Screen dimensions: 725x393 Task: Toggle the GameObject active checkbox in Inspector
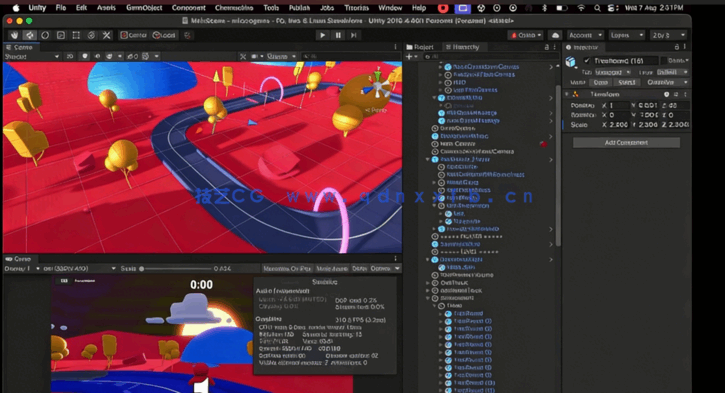coord(587,61)
